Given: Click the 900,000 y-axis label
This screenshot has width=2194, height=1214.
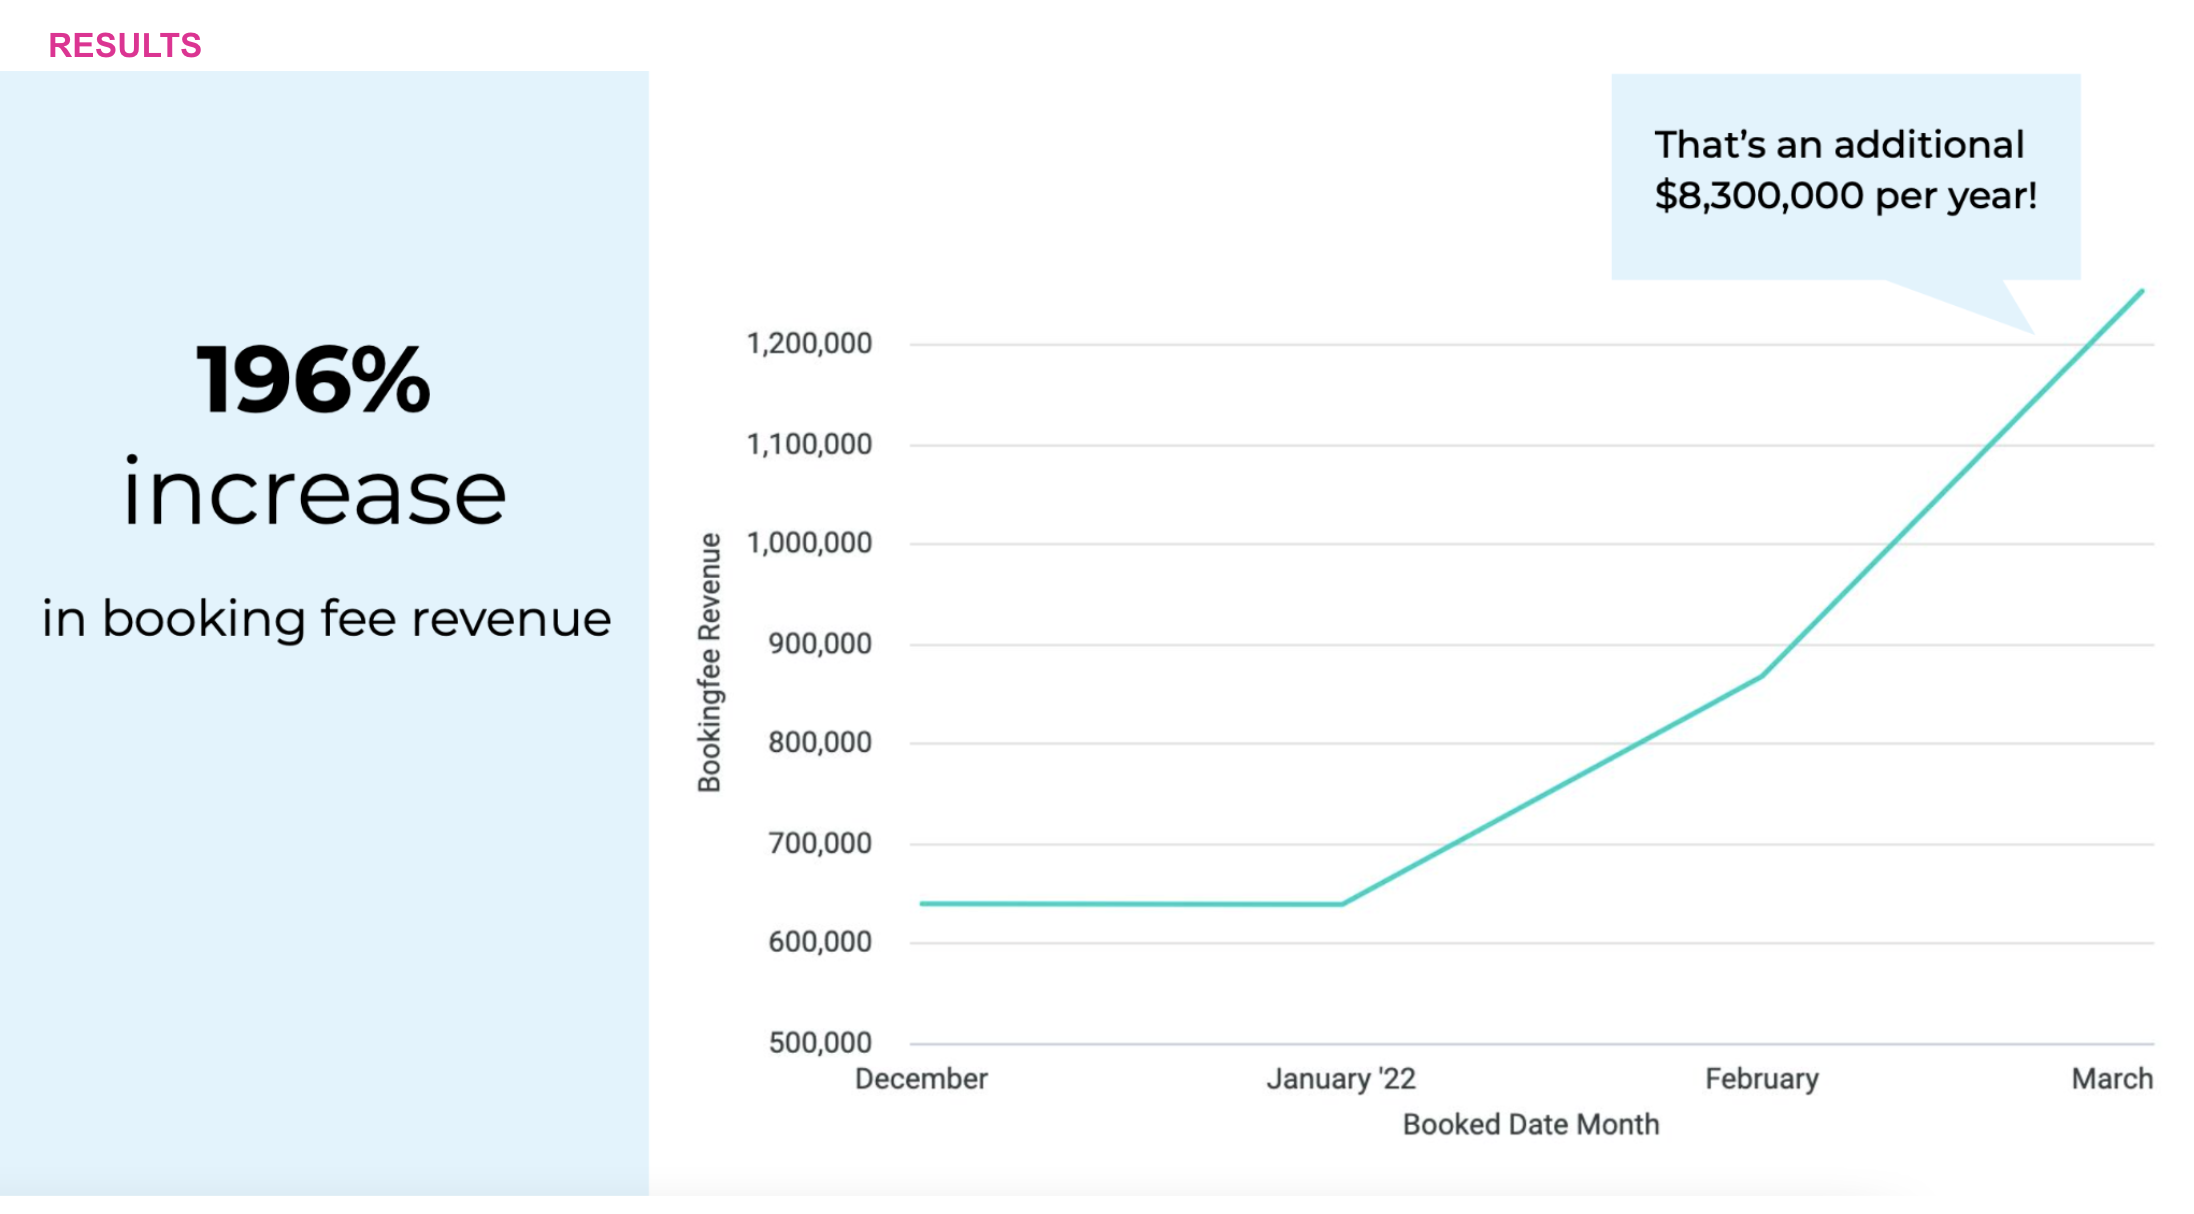Looking at the screenshot, I should (x=819, y=644).
